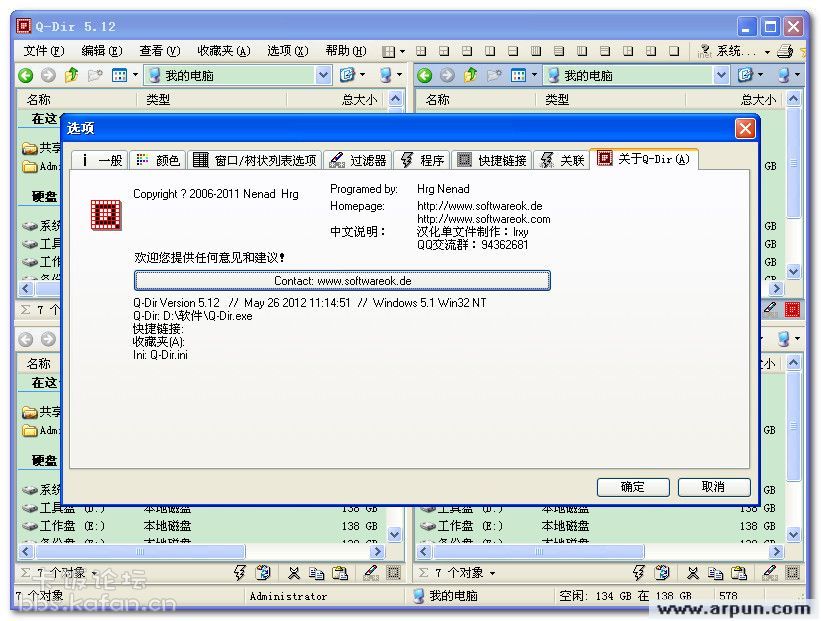Click the lightning icon in bottom-right pane status bar
Viewport: 821px width, 621px height.
[x=638, y=573]
